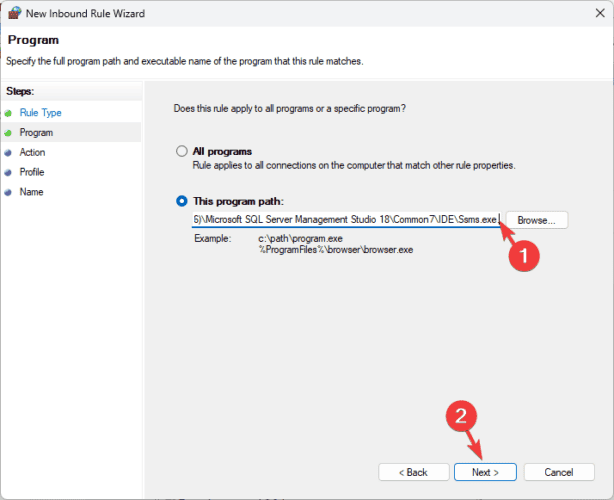Click the 'c:\path\program.exe' example text
The height and width of the screenshot is (500, 614).
300,238
